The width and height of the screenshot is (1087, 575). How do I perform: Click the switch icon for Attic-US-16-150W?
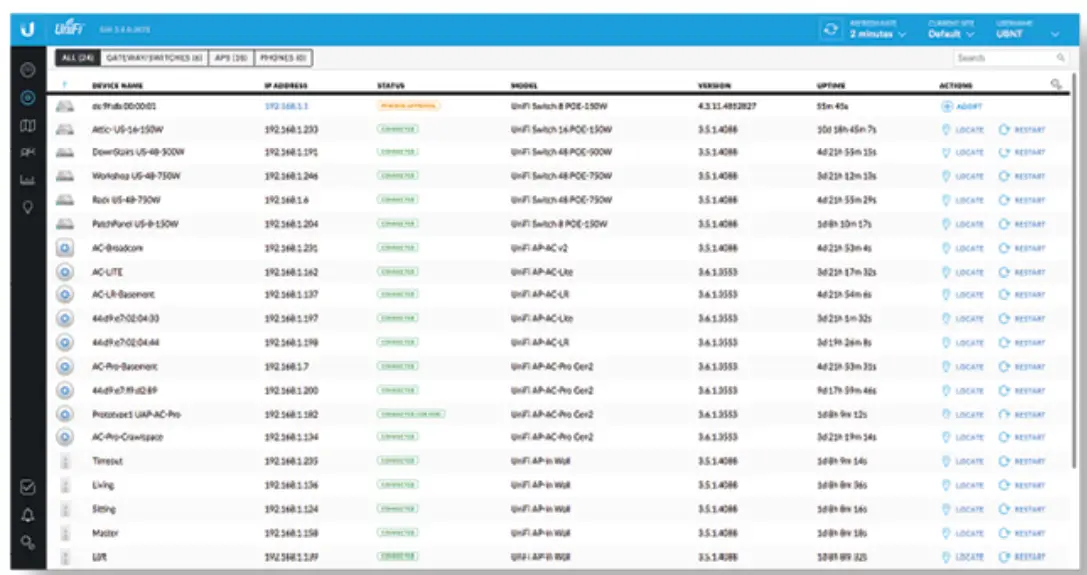[x=64, y=130]
